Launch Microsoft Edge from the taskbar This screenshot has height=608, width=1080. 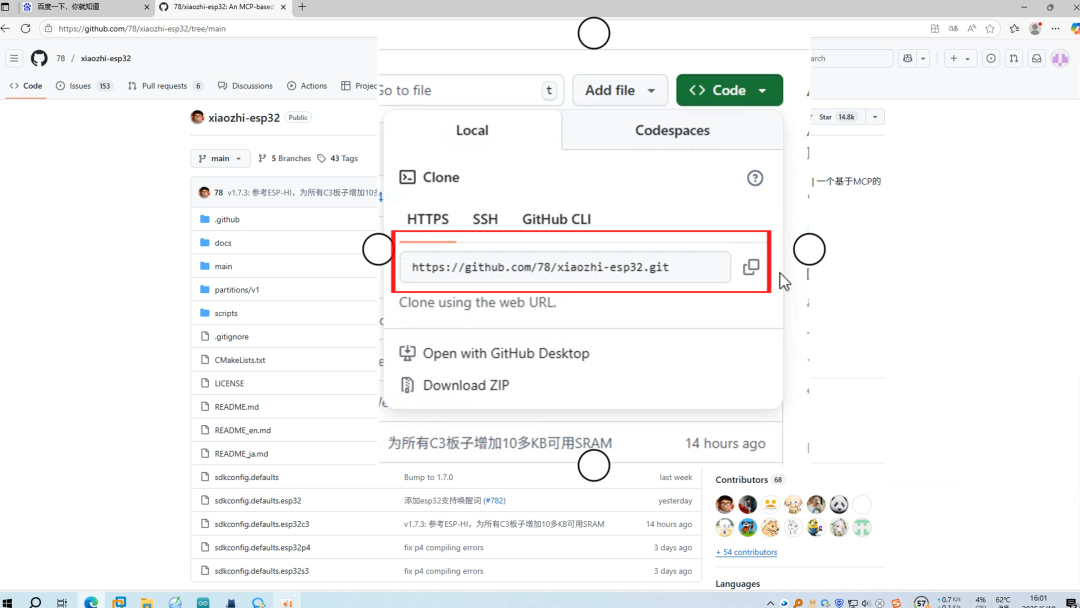(x=91, y=602)
